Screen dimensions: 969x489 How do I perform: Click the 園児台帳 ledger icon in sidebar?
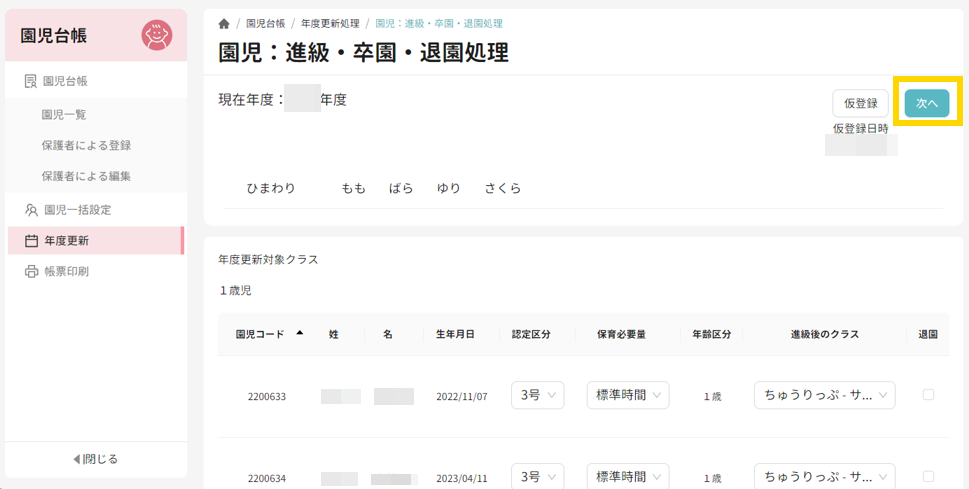(x=31, y=81)
